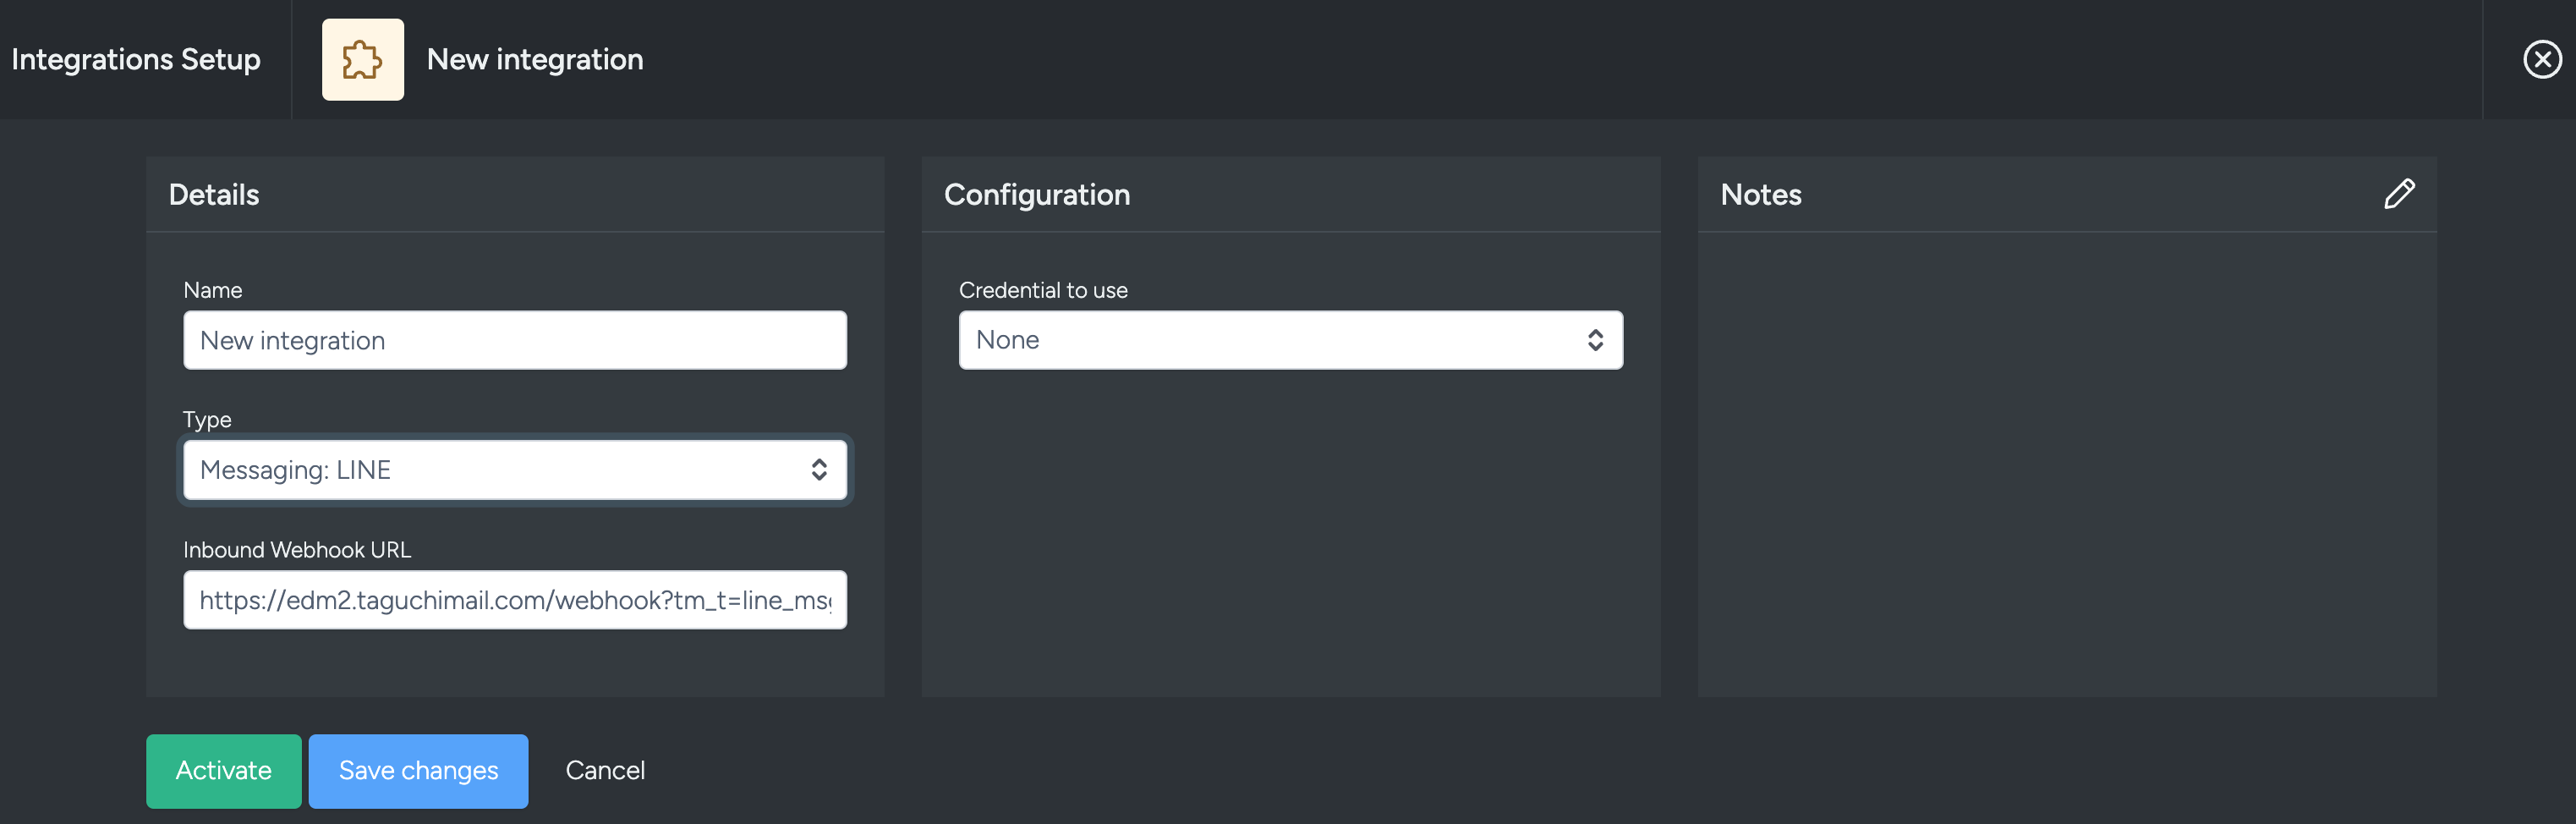Image resolution: width=2576 pixels, height=824 pixels.
Task: Open the Type dropdown showing Messaging: LINE
Action: click(x=515, y=470)
